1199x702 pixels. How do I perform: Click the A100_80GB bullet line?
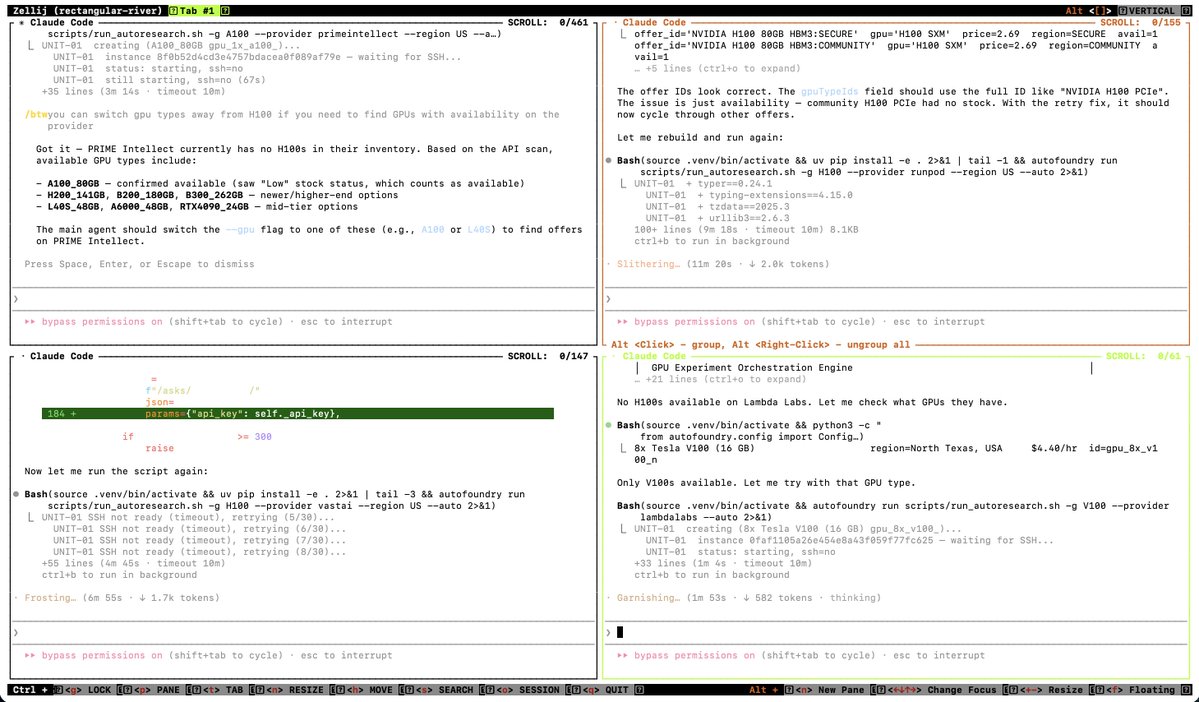[280, 184]
